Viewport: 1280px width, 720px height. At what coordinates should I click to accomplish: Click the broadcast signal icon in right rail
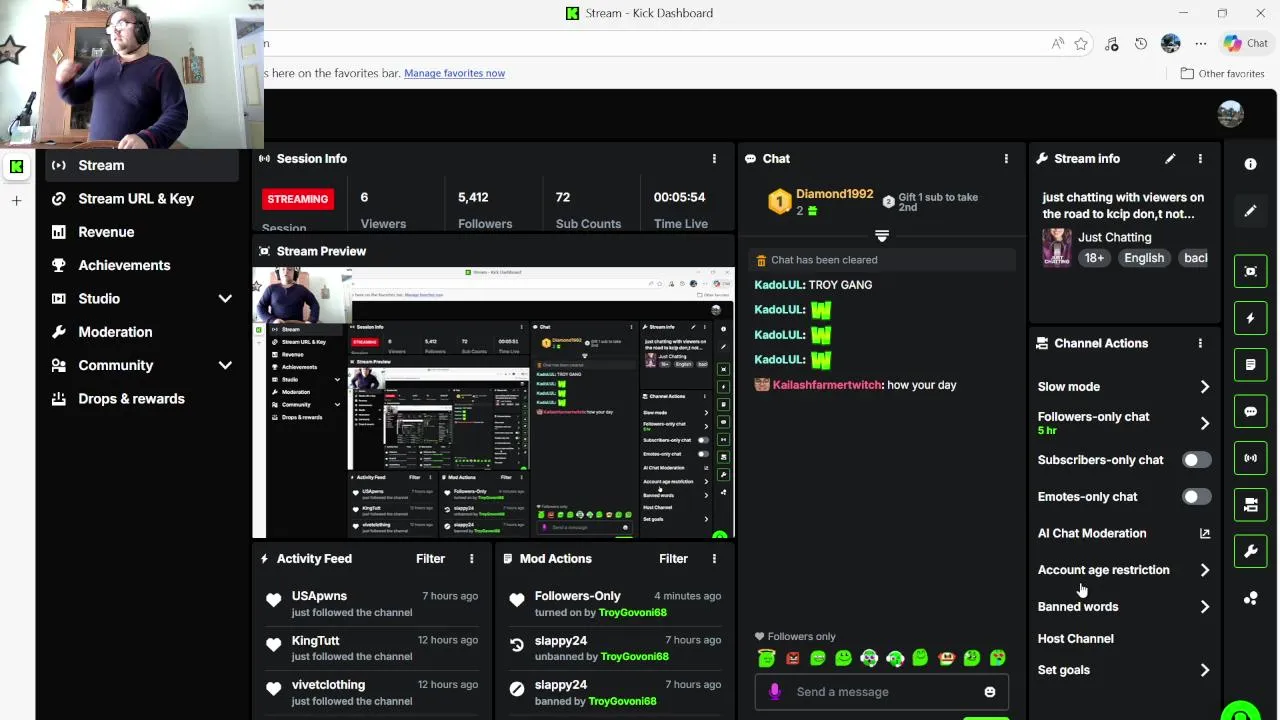(1250, 458)
